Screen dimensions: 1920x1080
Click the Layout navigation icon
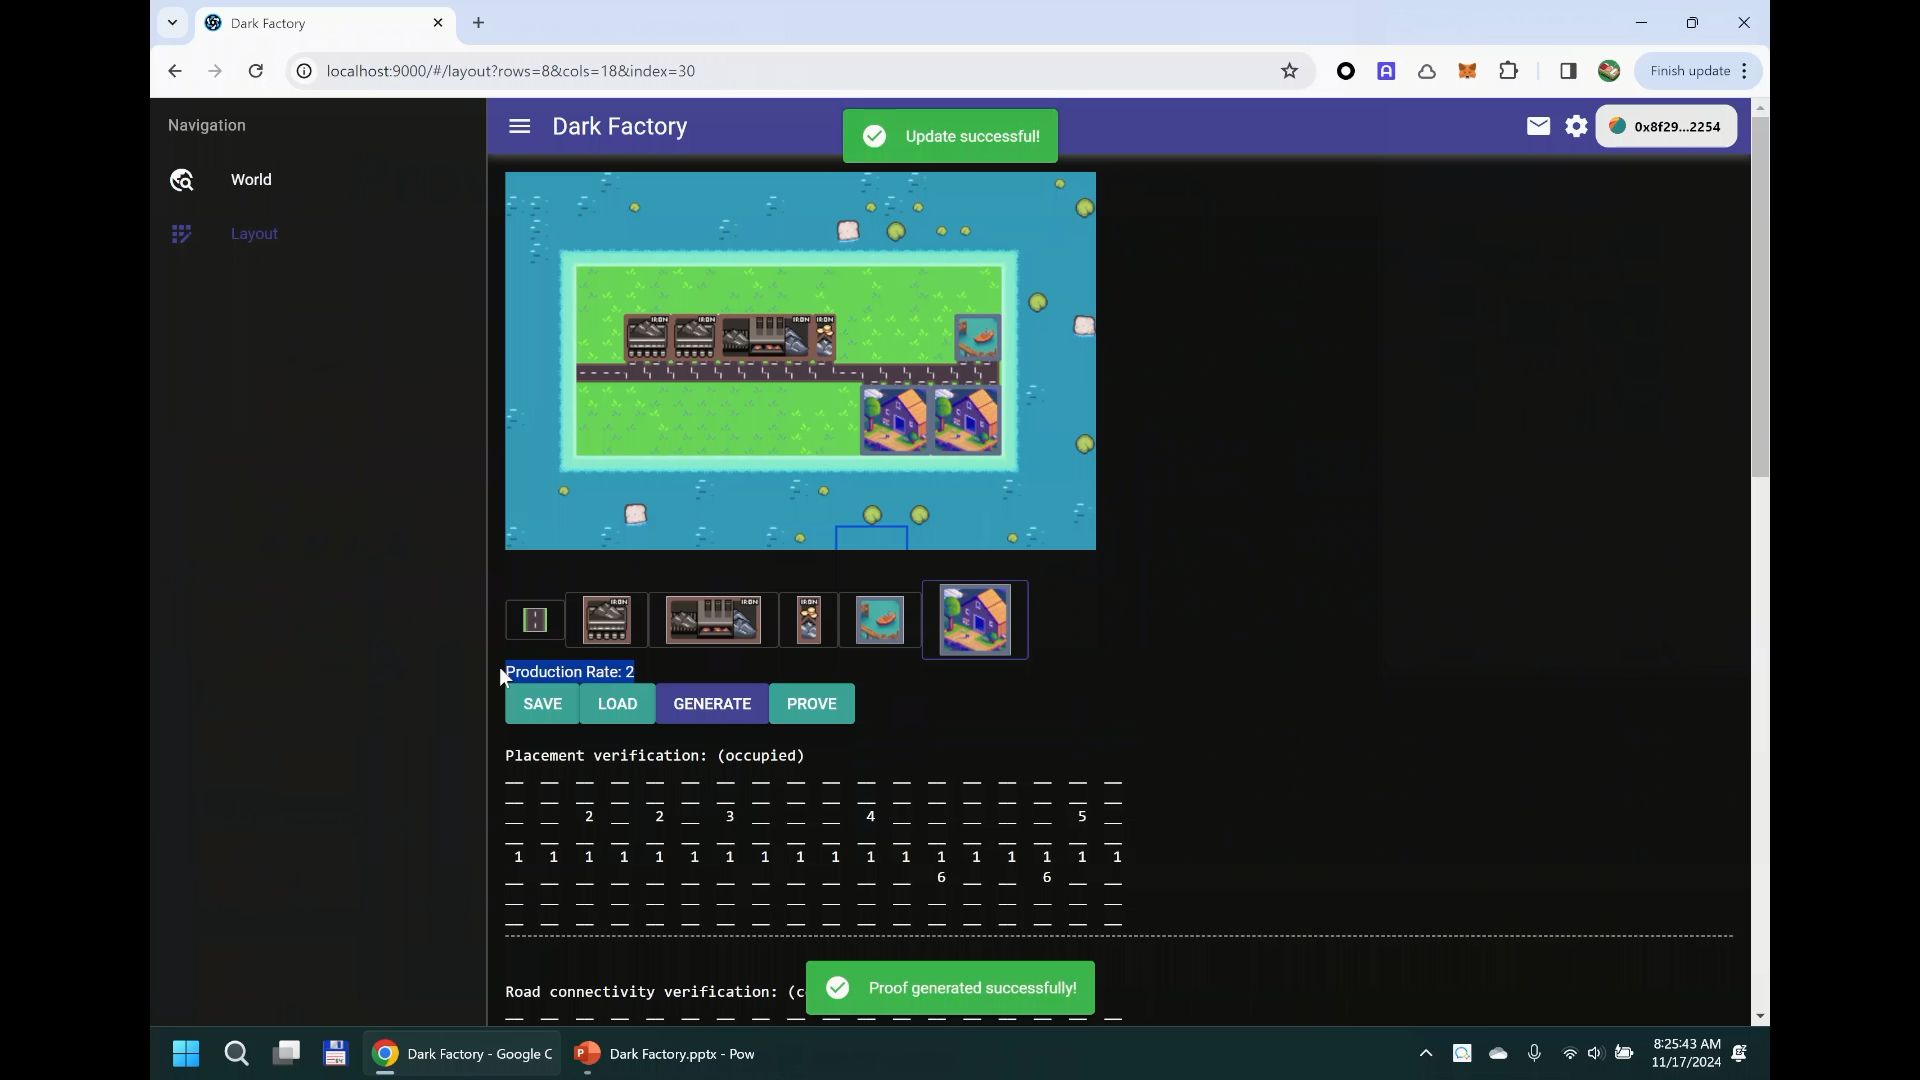tap(181, 233)
